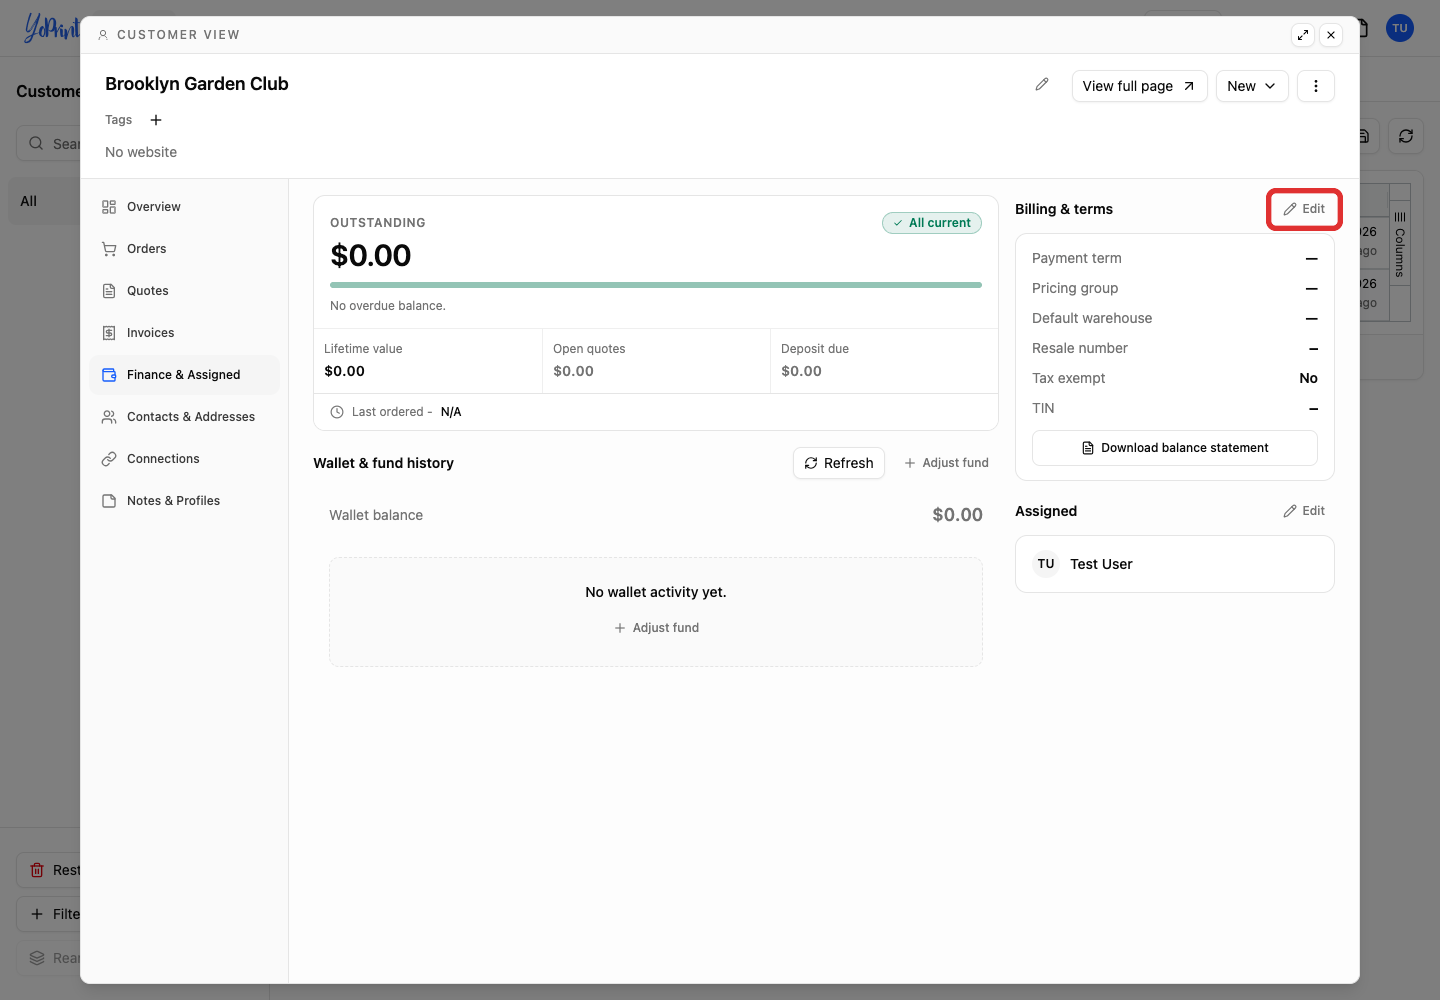Click the plus icon next to Tags
The width and height of the screenshot is (1440, 1000).
pos(156,120)
